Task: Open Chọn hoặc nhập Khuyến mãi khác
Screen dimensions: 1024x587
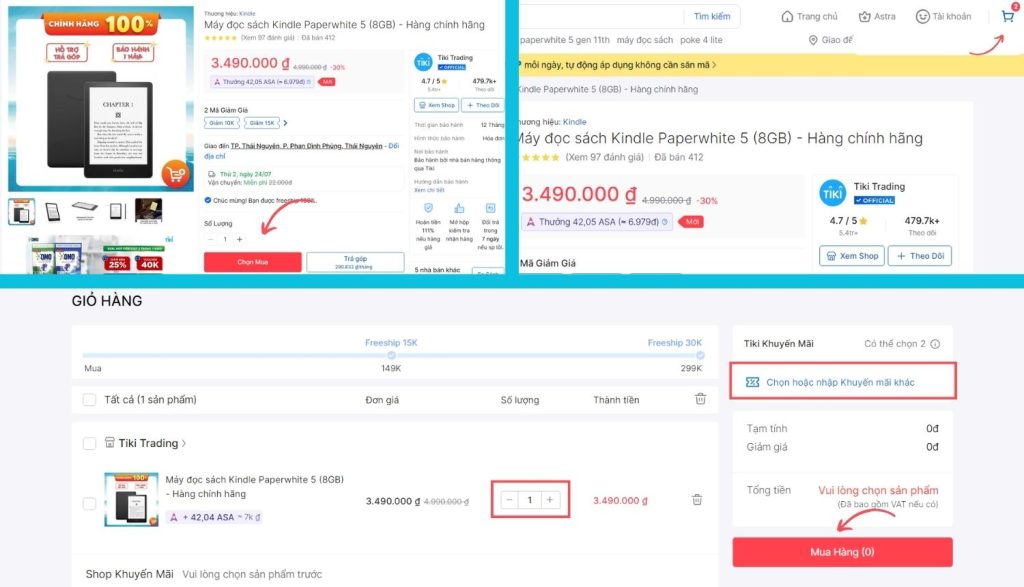Action: pos(843,382)
